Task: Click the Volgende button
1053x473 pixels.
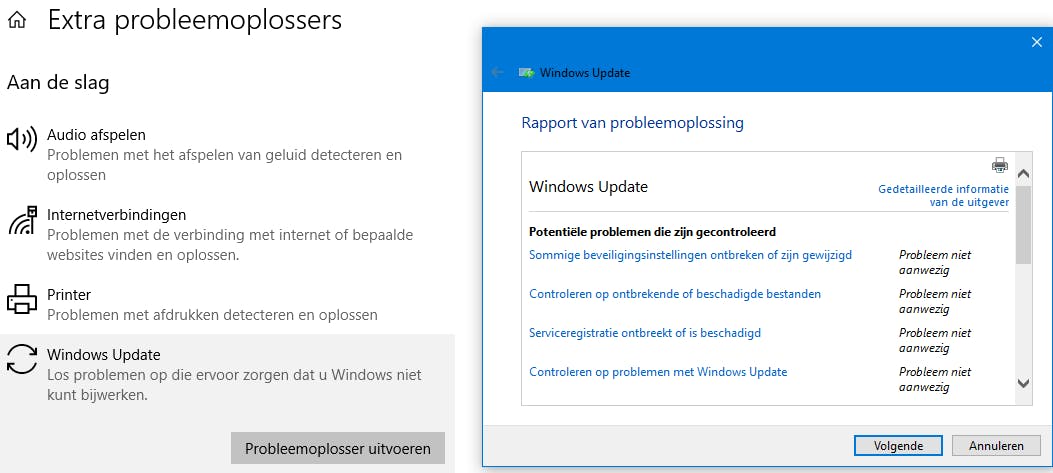Action: [898, 446]
